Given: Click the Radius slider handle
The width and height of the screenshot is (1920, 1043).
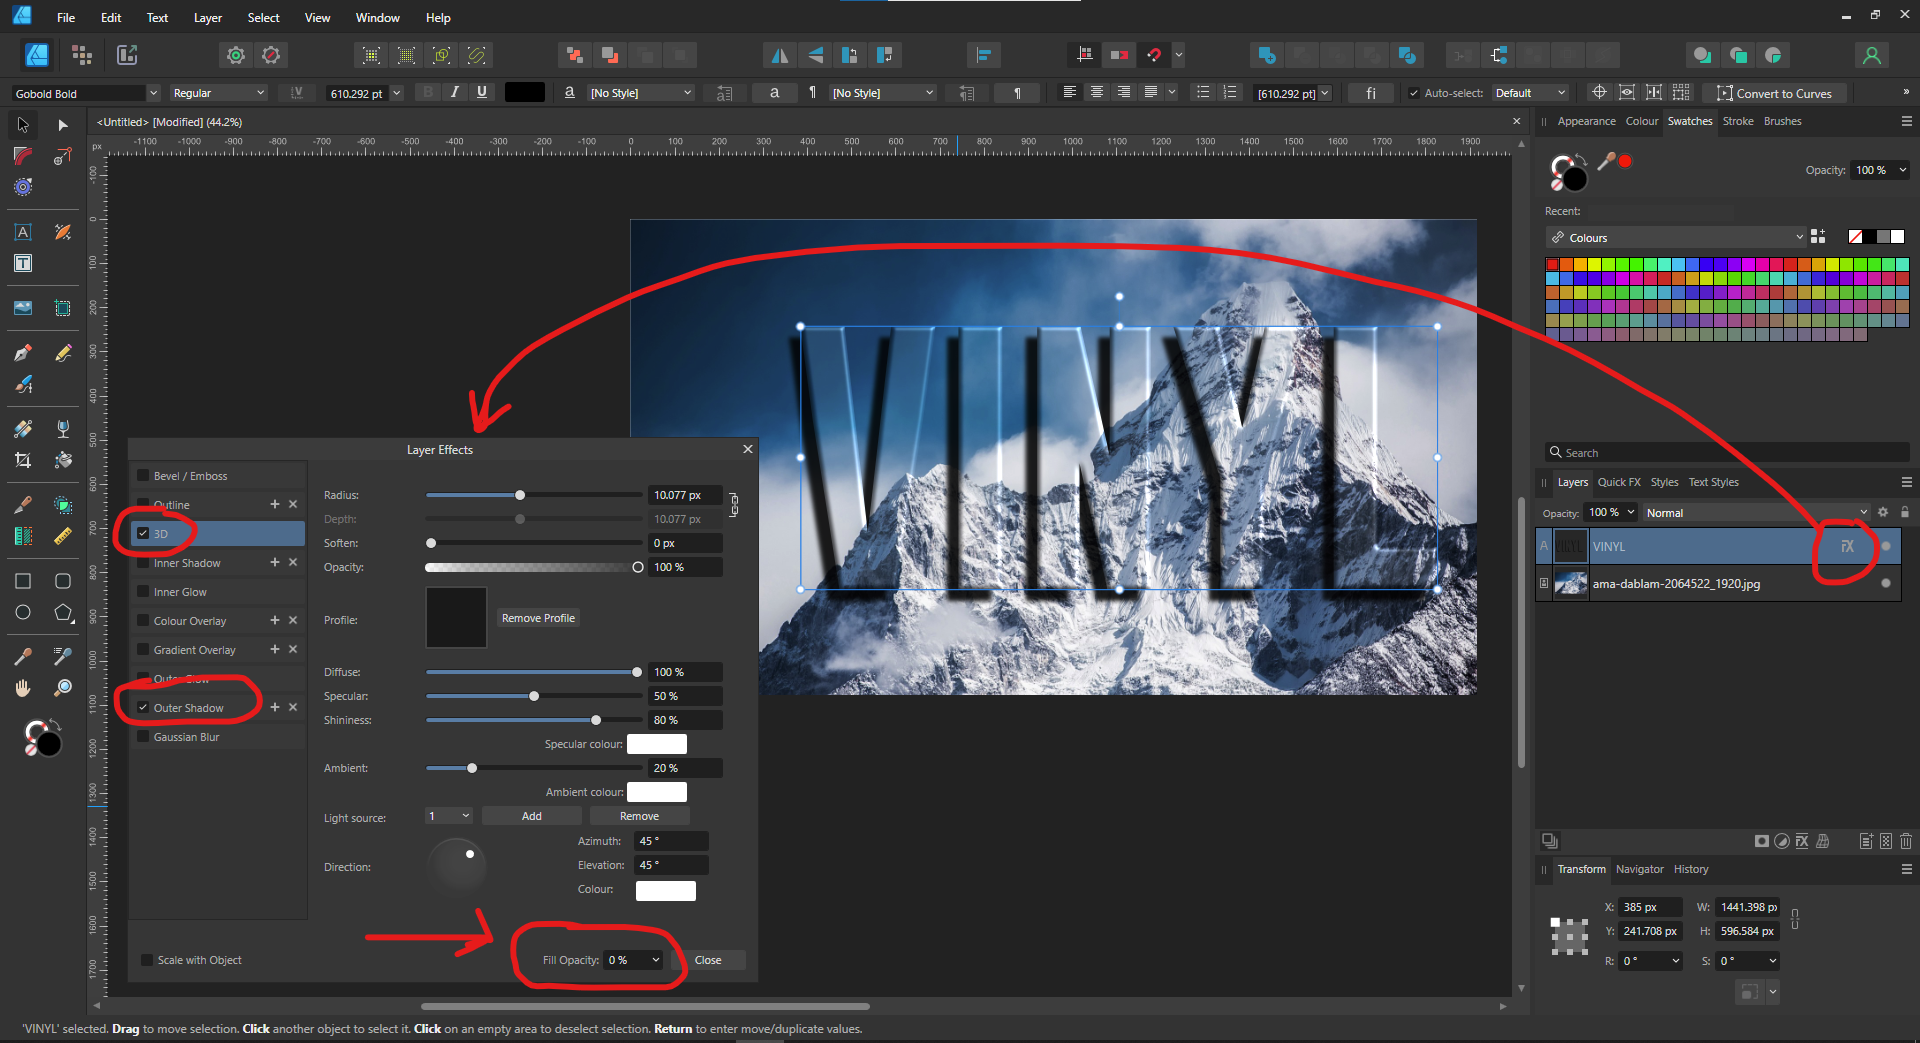Looking at the screenshot, I should point(520,495).
